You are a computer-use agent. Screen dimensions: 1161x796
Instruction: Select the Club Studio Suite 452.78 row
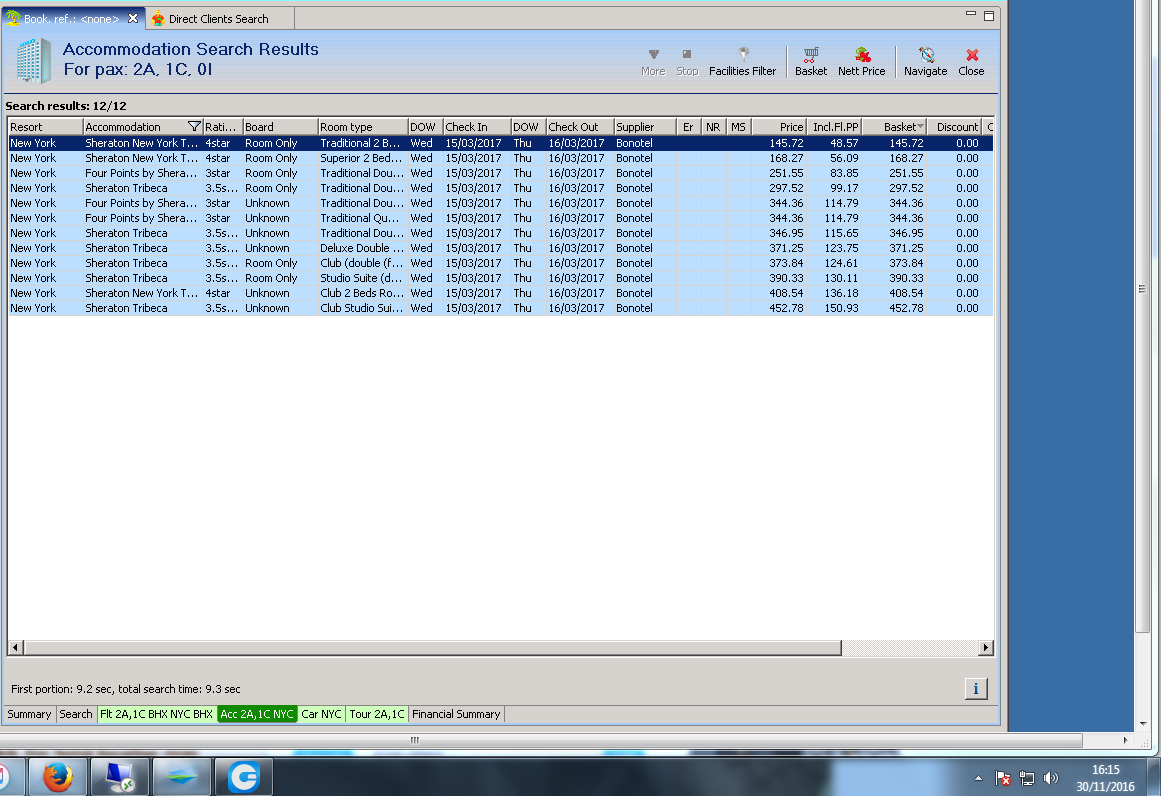coord(500,308)
